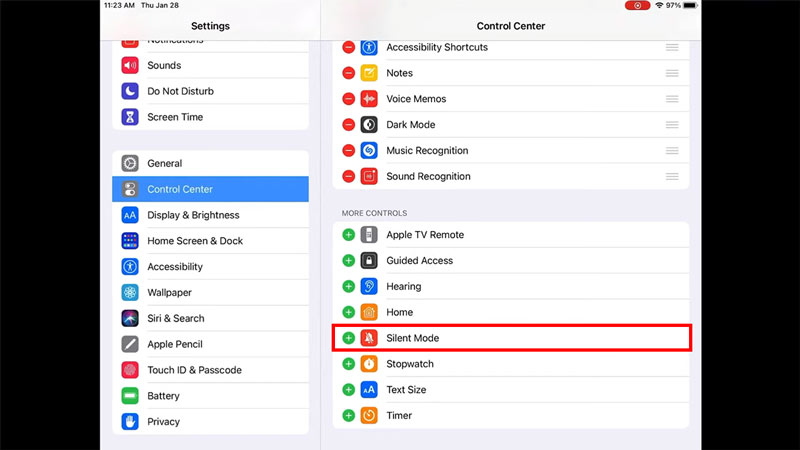
Task: Add Timer with green plus button
Action: click(348, 415)
